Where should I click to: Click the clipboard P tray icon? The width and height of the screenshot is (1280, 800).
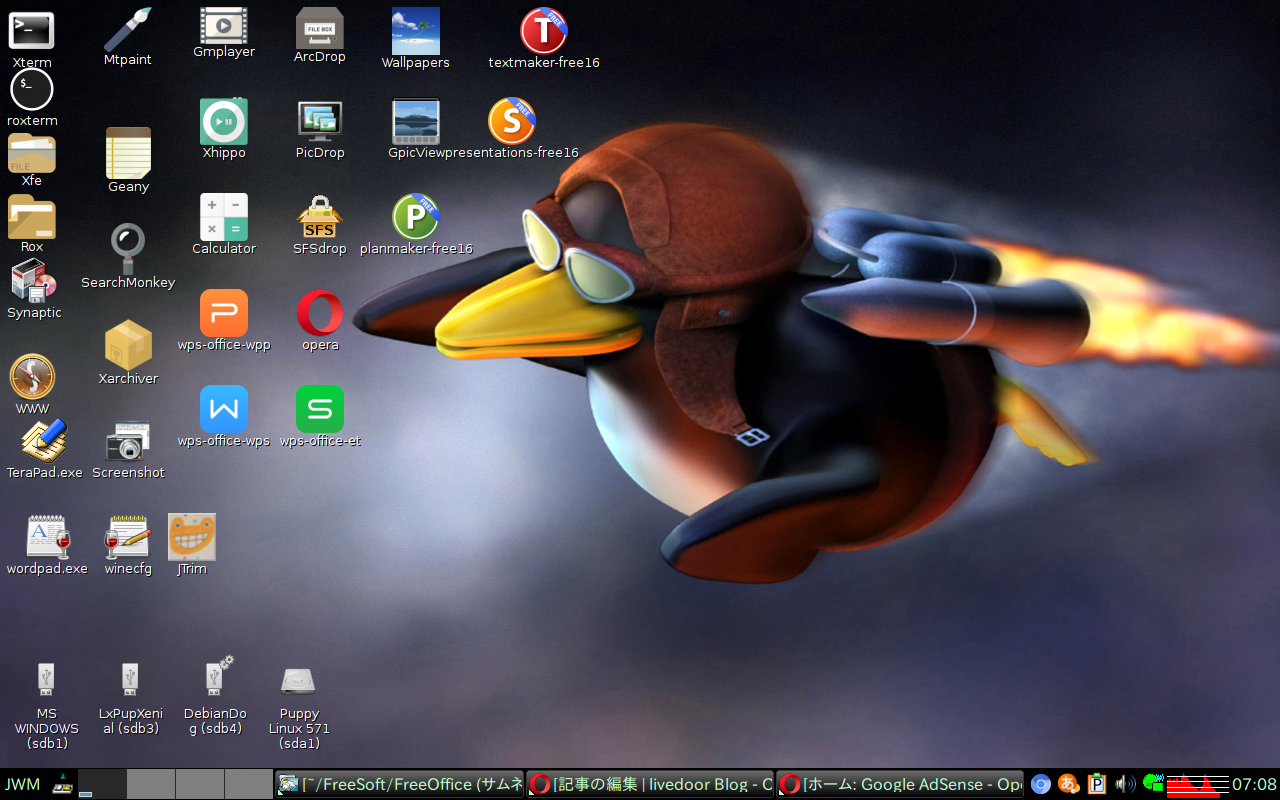[1097, 784]
